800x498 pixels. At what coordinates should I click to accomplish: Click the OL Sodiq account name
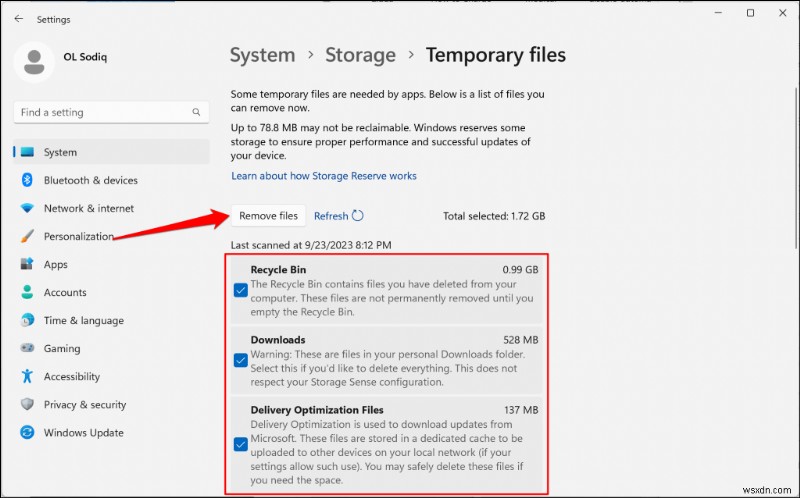(x=85, y=57)
